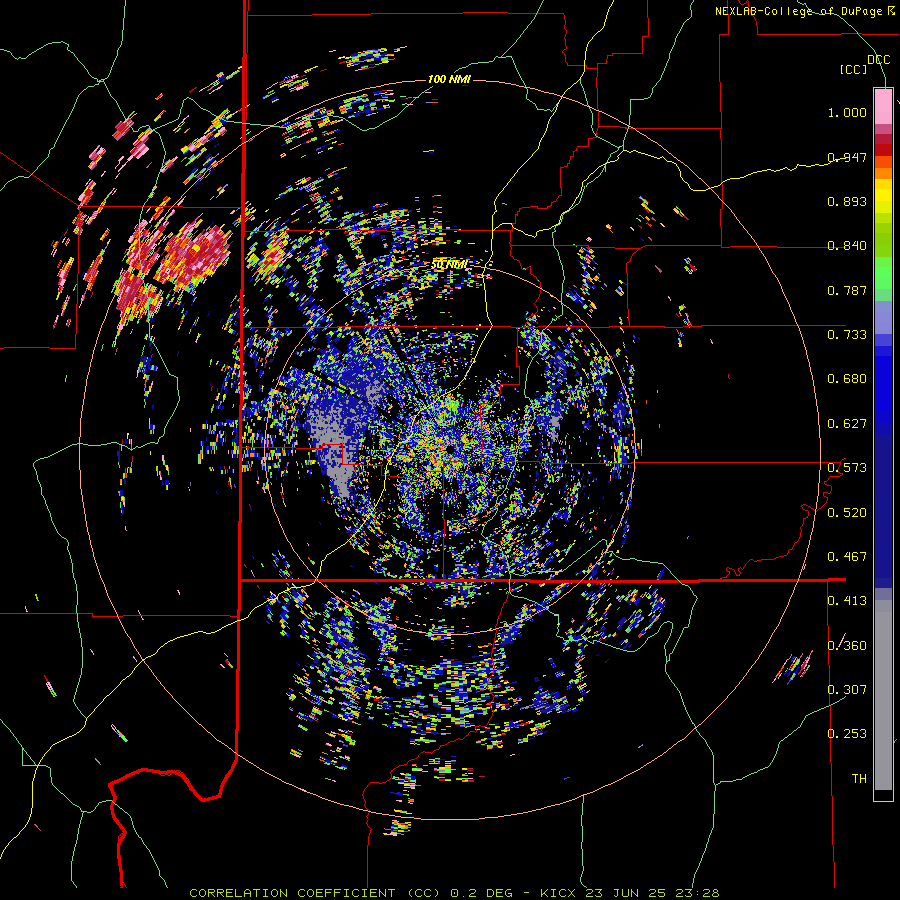Select the 0.733 legend value
Viewport: 900px width, 900px height.
click(x=847, y=335)
